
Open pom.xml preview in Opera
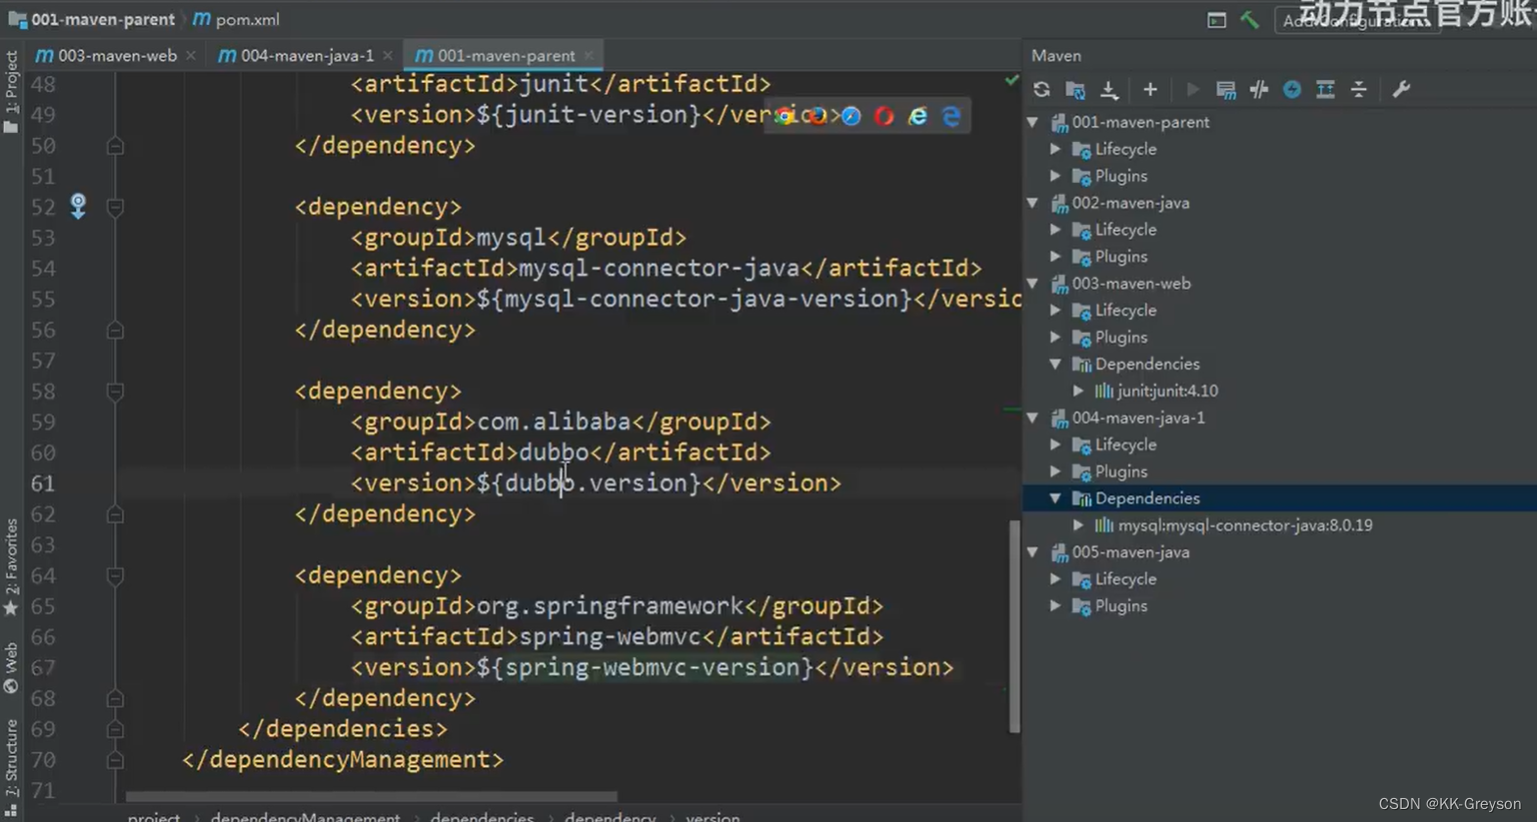pos(884,116)
